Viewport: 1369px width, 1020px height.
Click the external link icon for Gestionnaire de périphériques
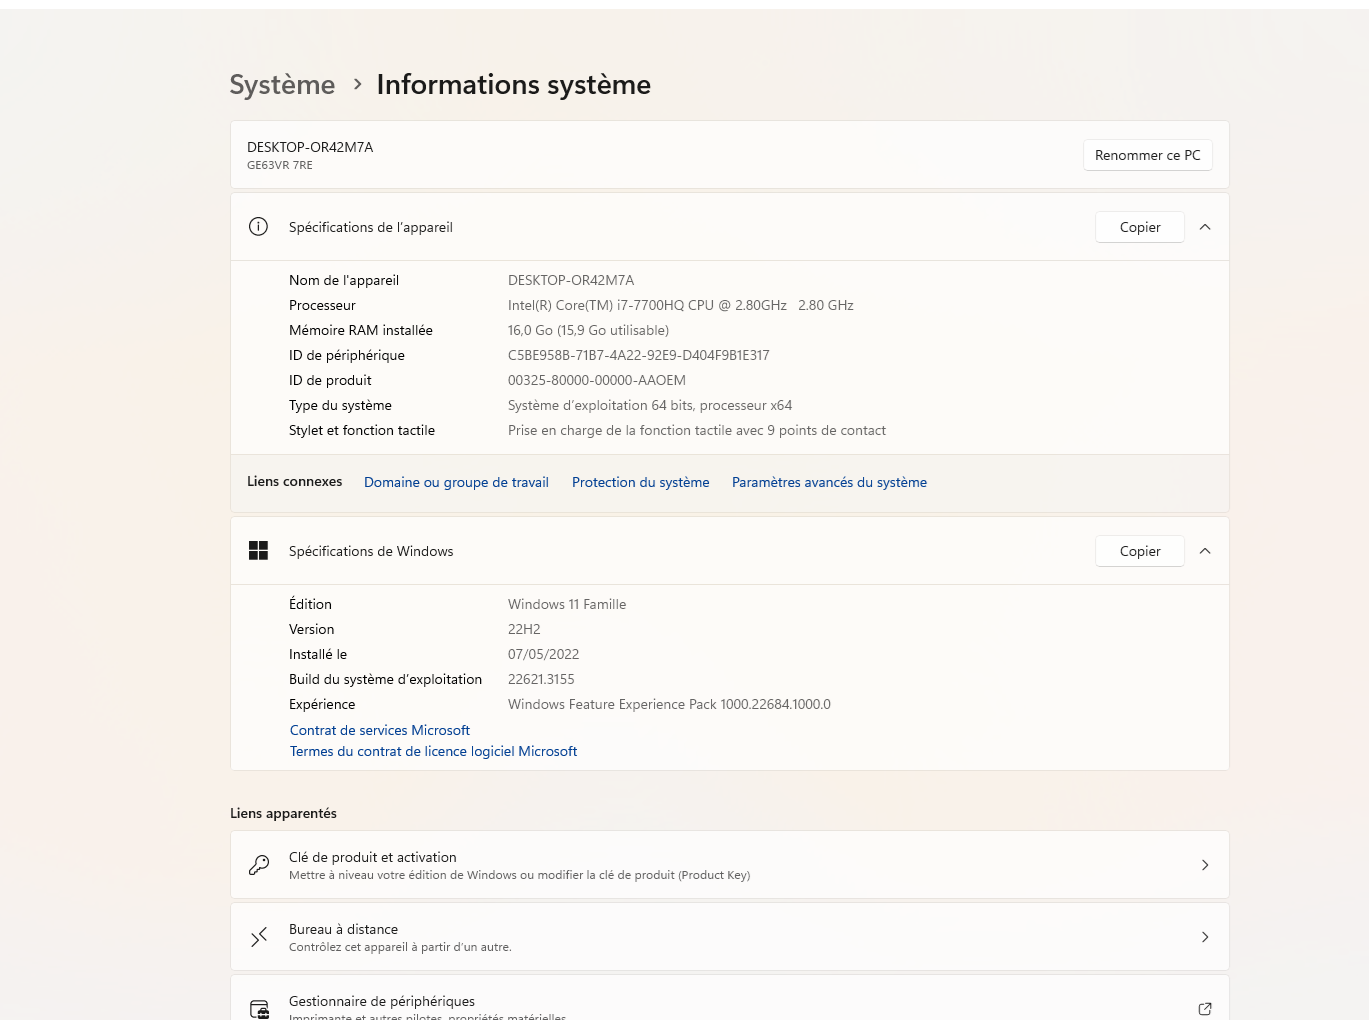coord(1205,1008)
